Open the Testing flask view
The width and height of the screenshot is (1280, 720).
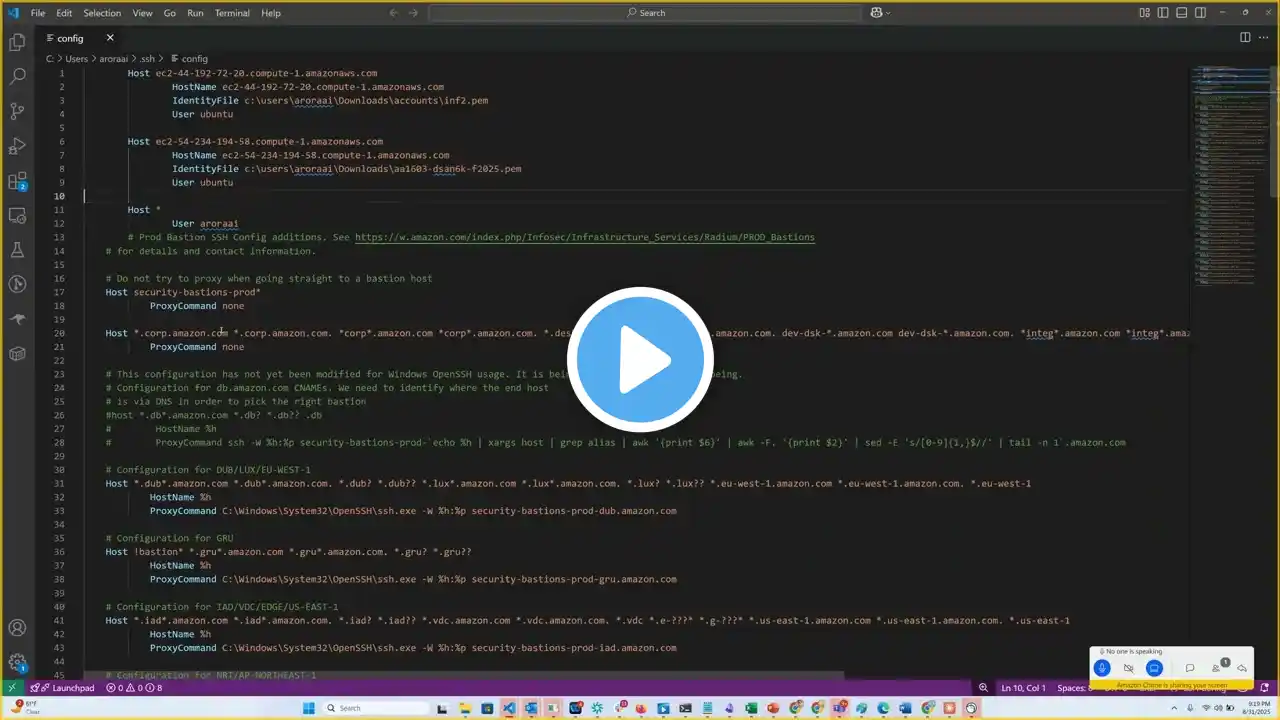17,250
